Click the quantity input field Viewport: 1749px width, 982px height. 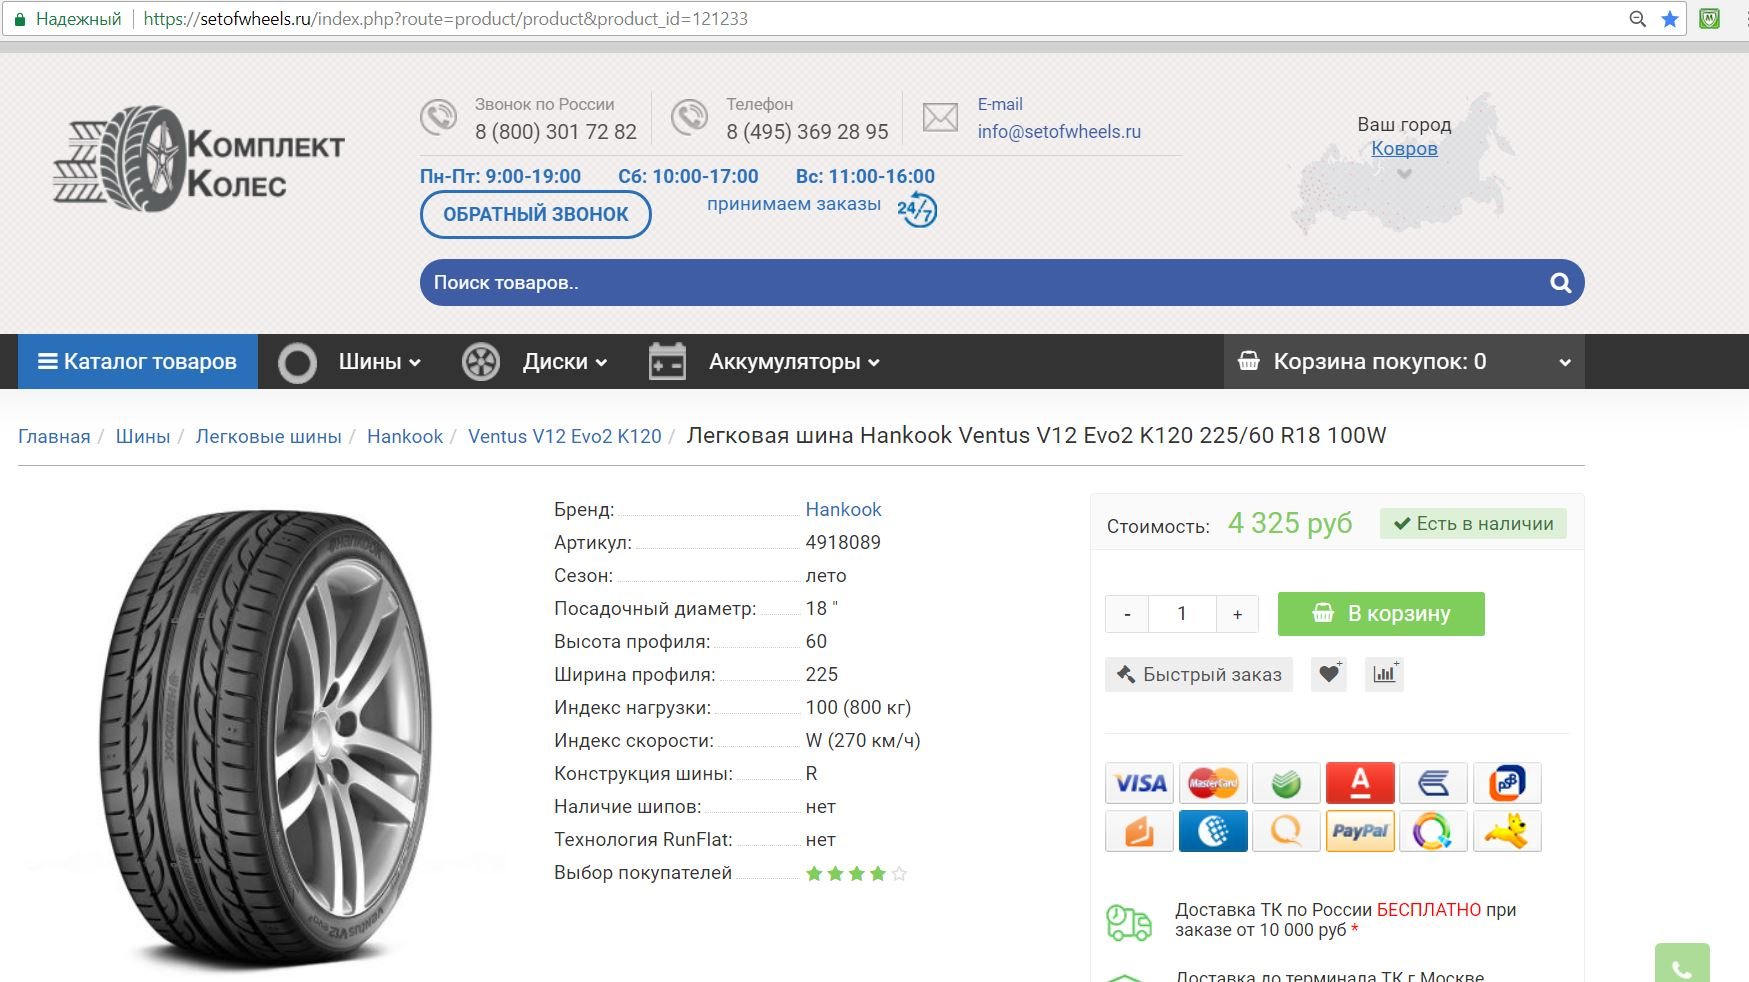pos(1182,614)
